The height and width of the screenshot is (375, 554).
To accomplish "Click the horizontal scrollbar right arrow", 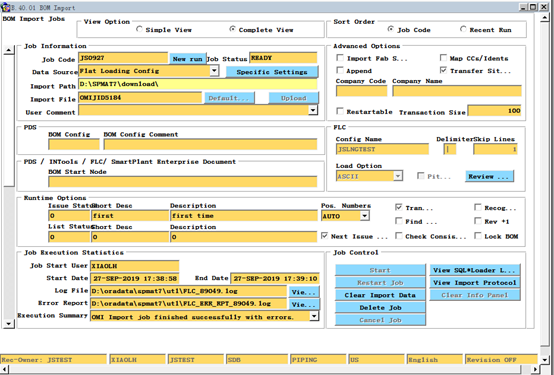I will point(536,369).
